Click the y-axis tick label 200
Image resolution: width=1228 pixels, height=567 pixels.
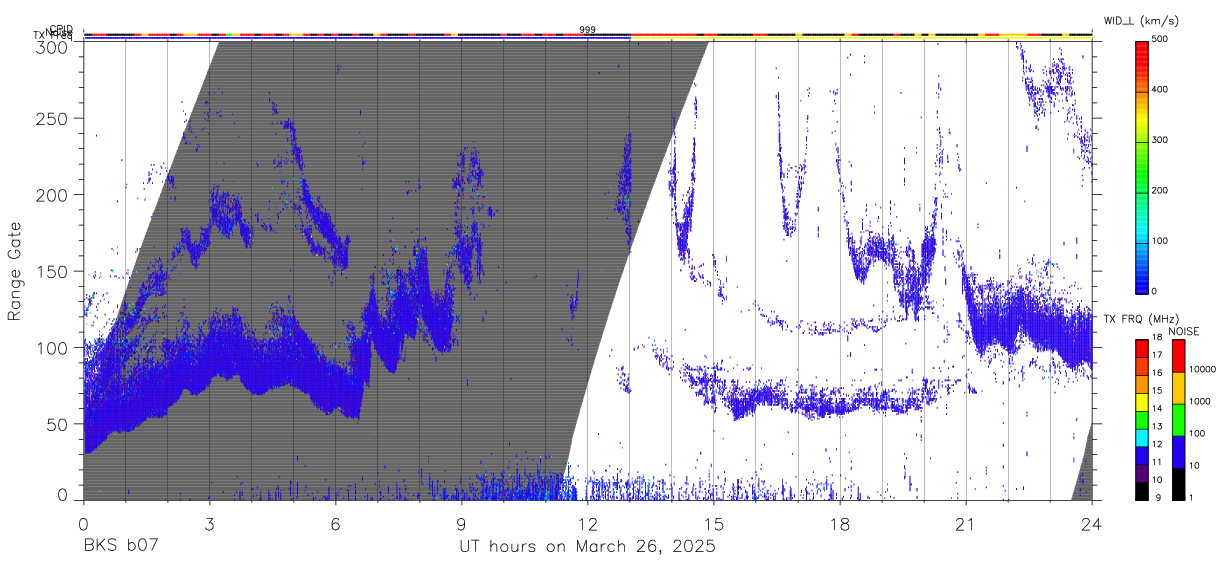tap(54, 194)
